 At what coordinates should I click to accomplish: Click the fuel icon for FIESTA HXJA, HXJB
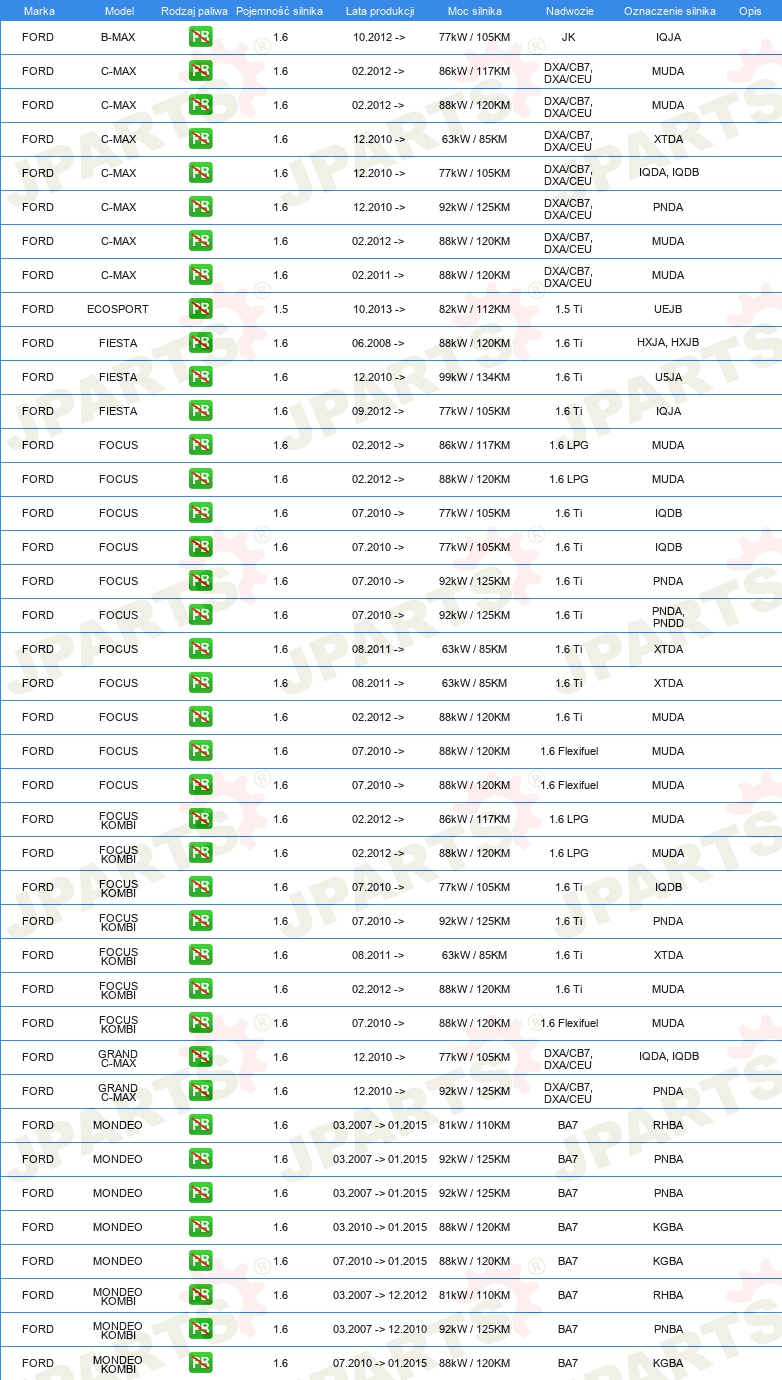(200, 343)
